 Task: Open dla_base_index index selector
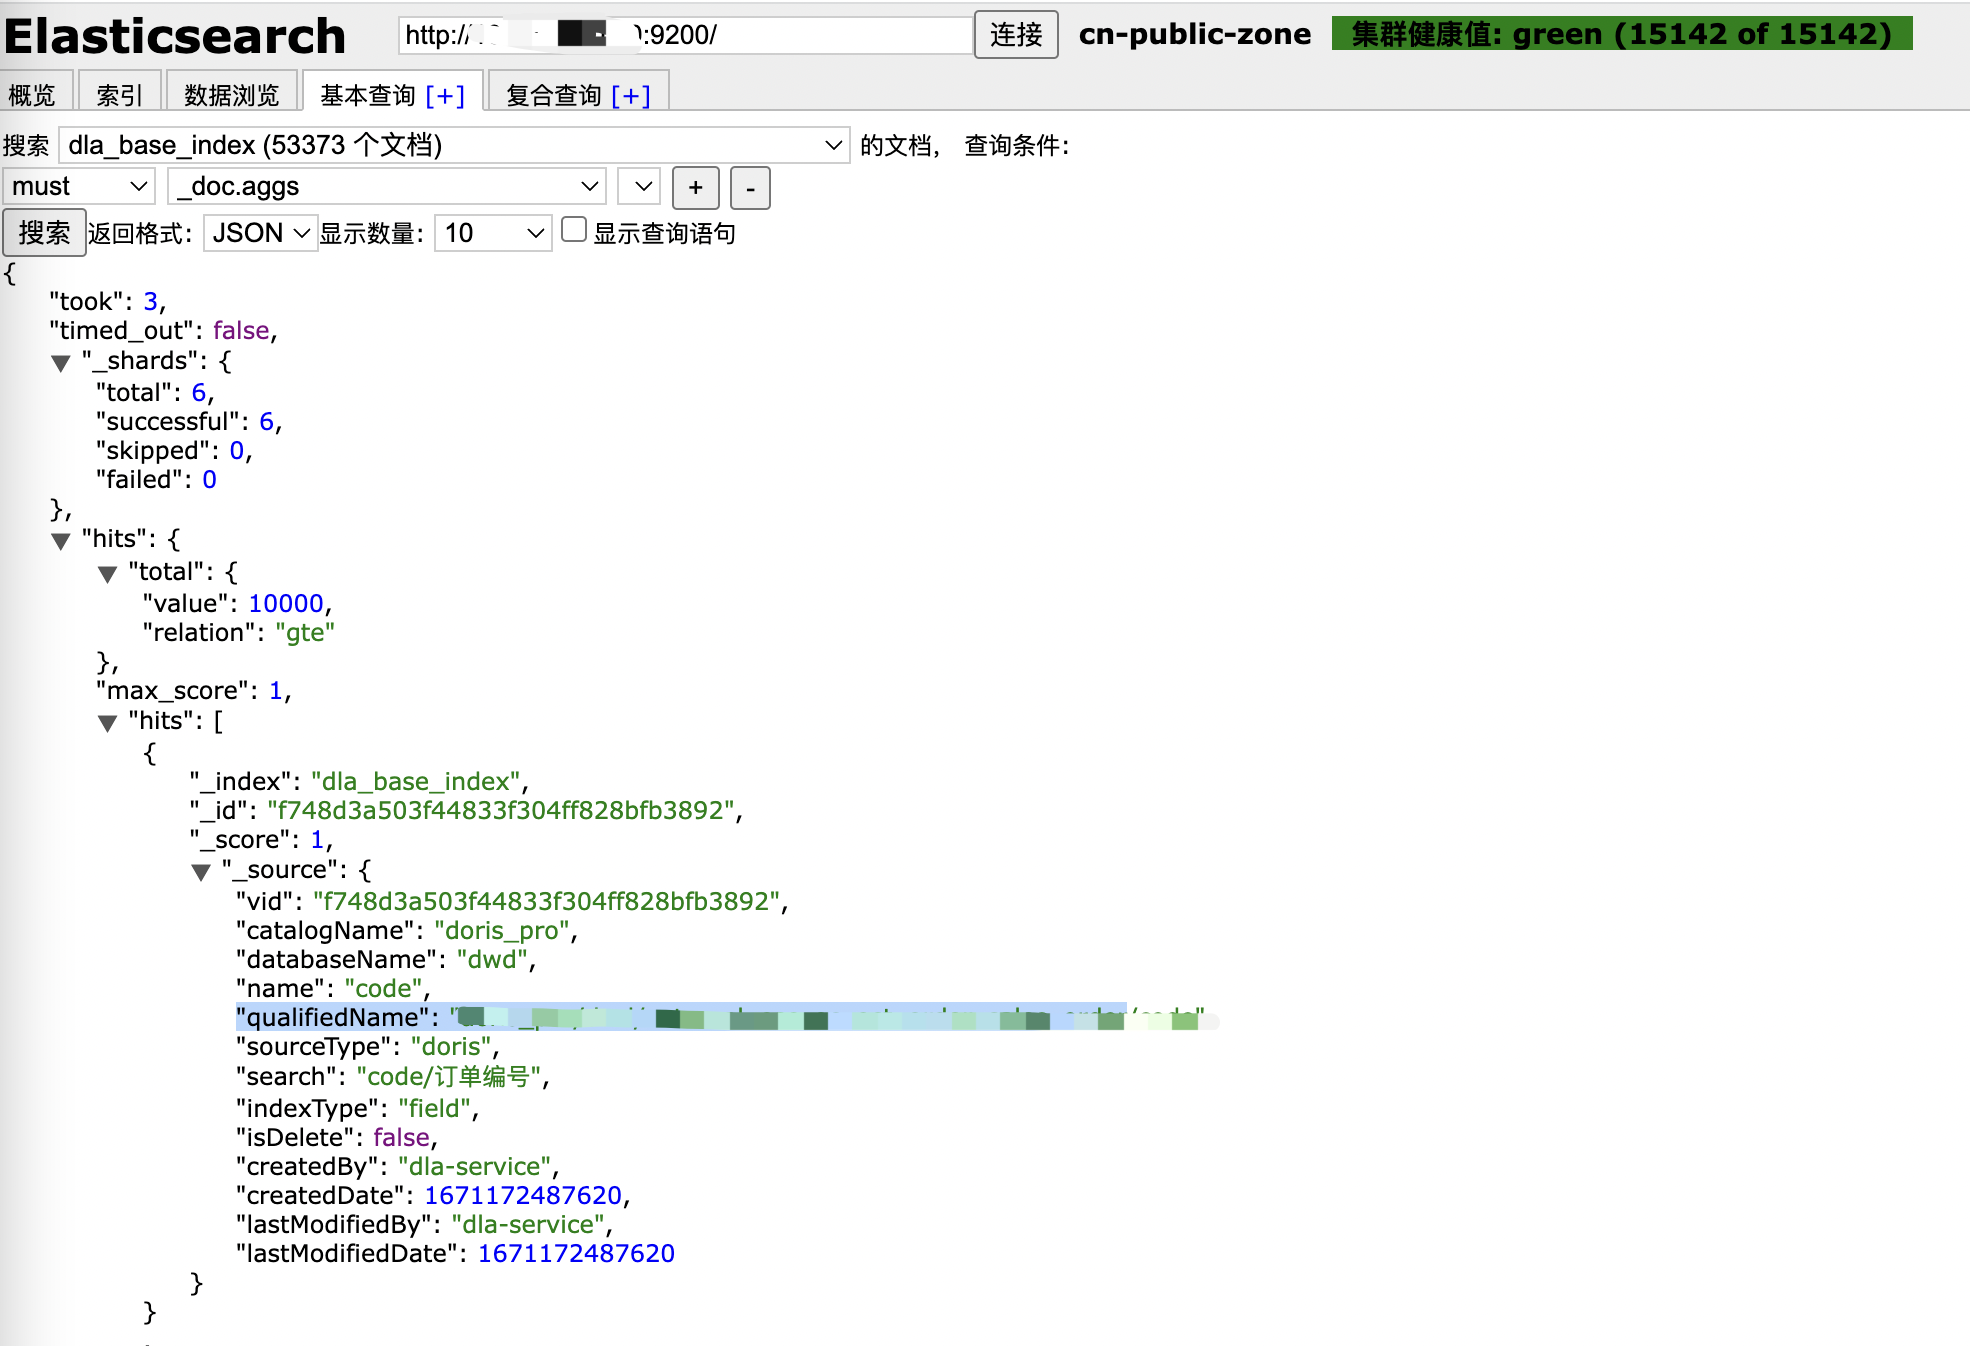(x=454, y=146)
